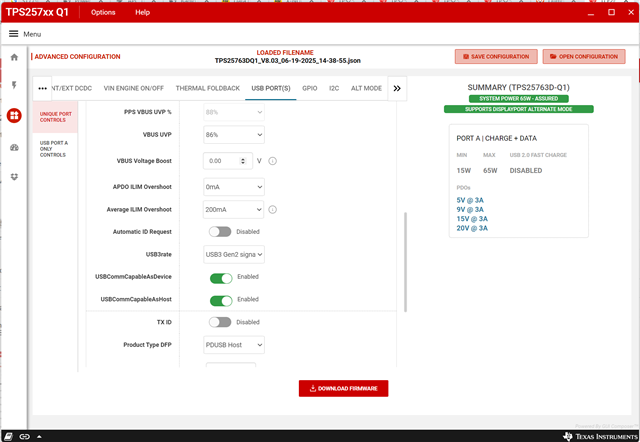Click DOWNLOAD FIRMWARE button

point(343,388)
